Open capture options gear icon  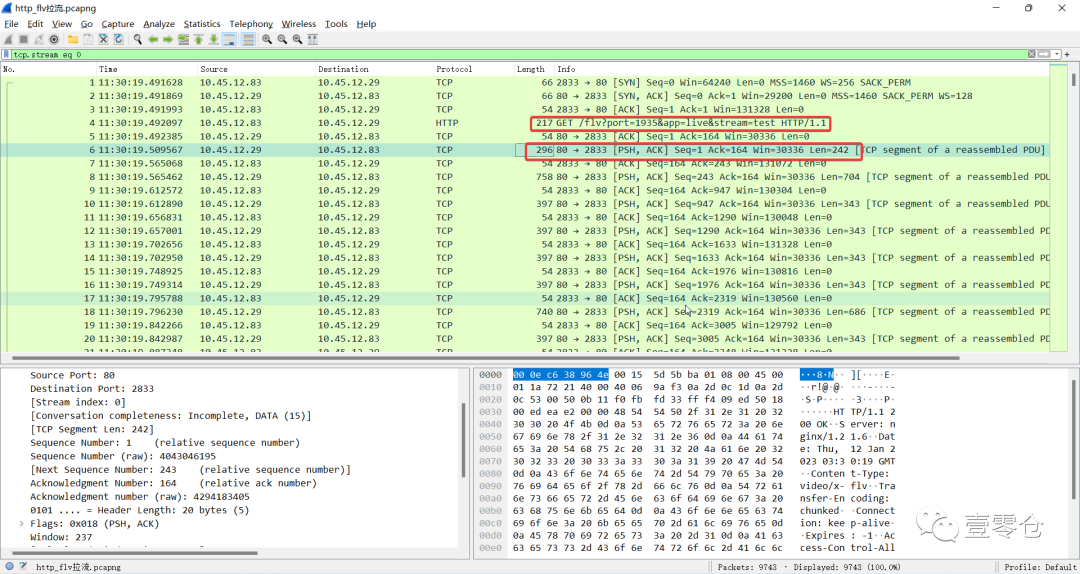point(55,39)
